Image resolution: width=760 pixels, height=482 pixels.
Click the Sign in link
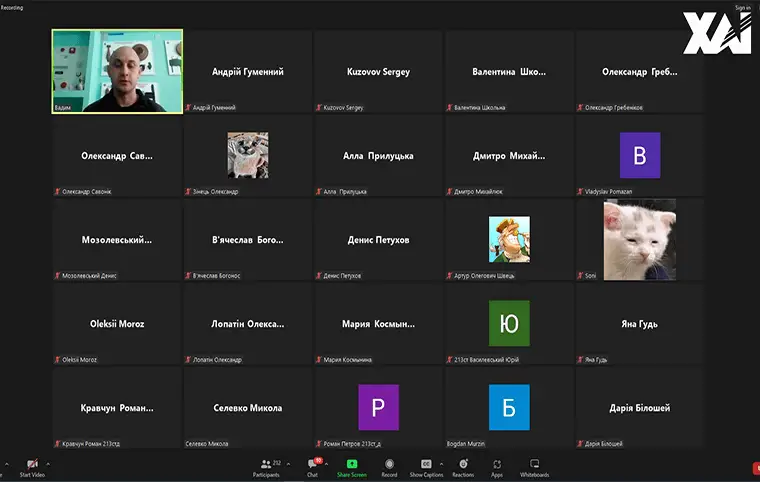click(x=742, y=7)
